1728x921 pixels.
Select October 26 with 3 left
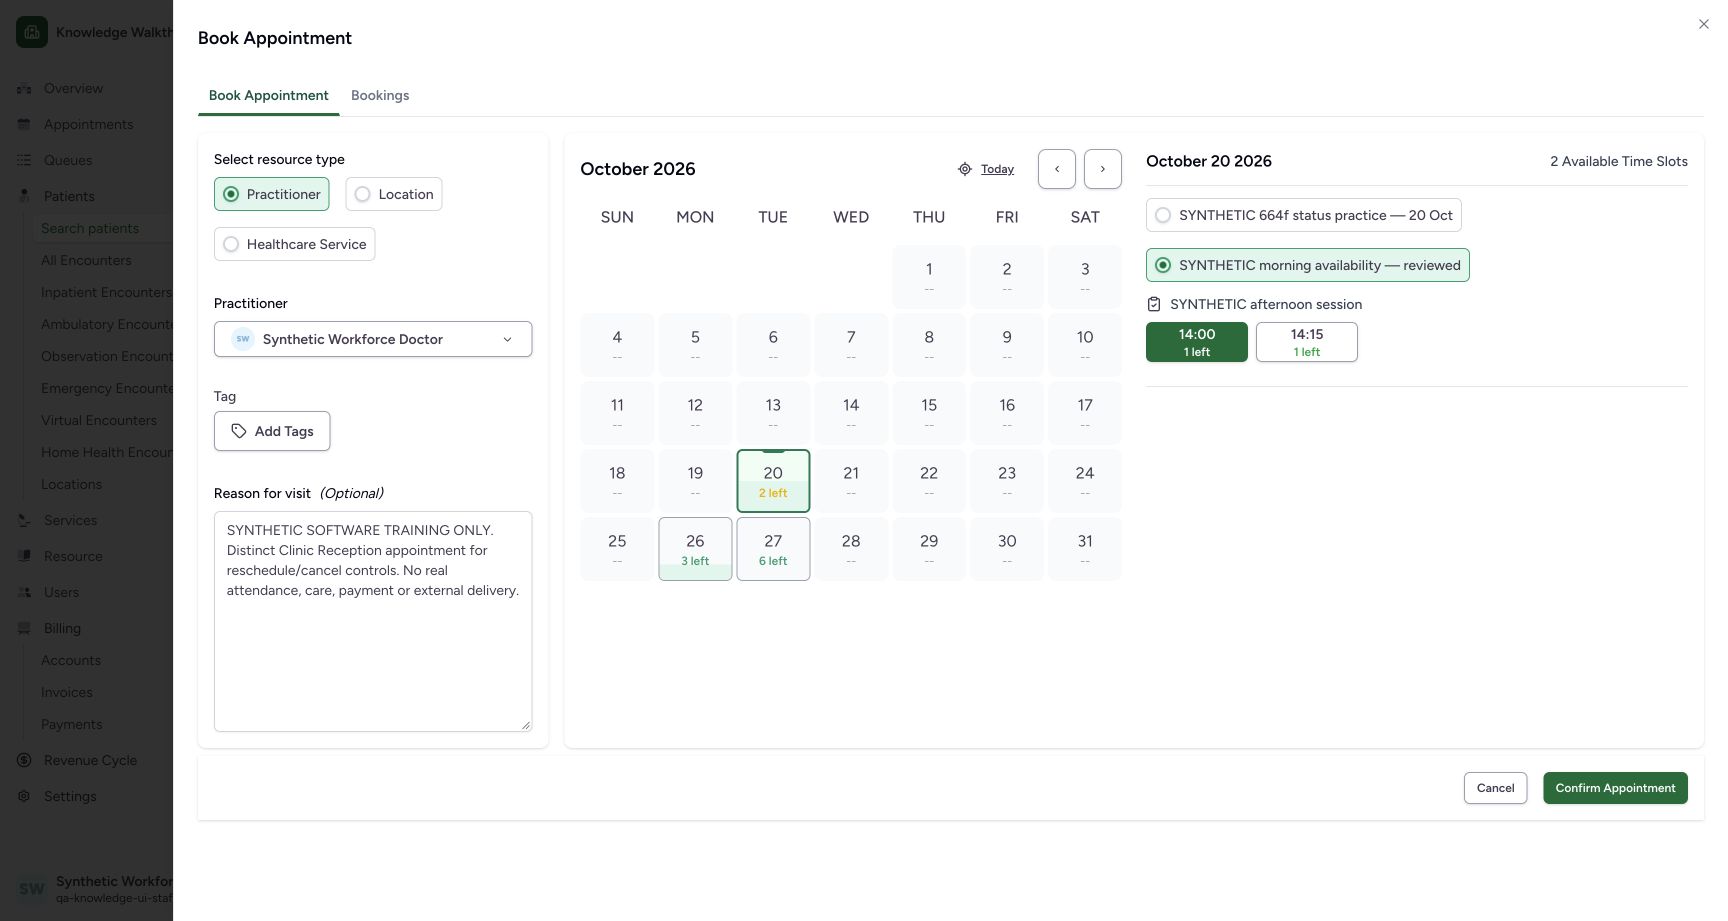pos(695,549)
